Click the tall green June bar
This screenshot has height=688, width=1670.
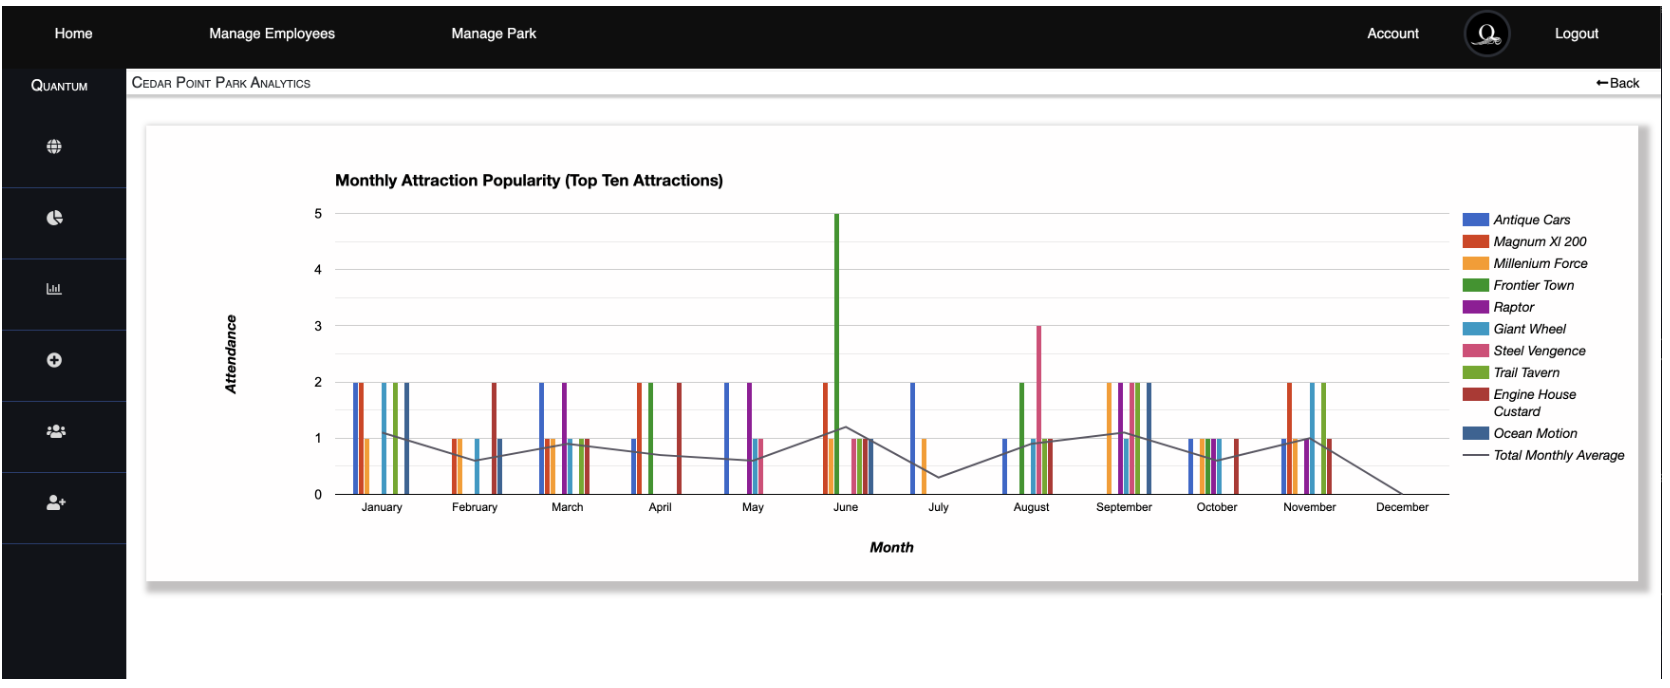(x=836, y=353)
